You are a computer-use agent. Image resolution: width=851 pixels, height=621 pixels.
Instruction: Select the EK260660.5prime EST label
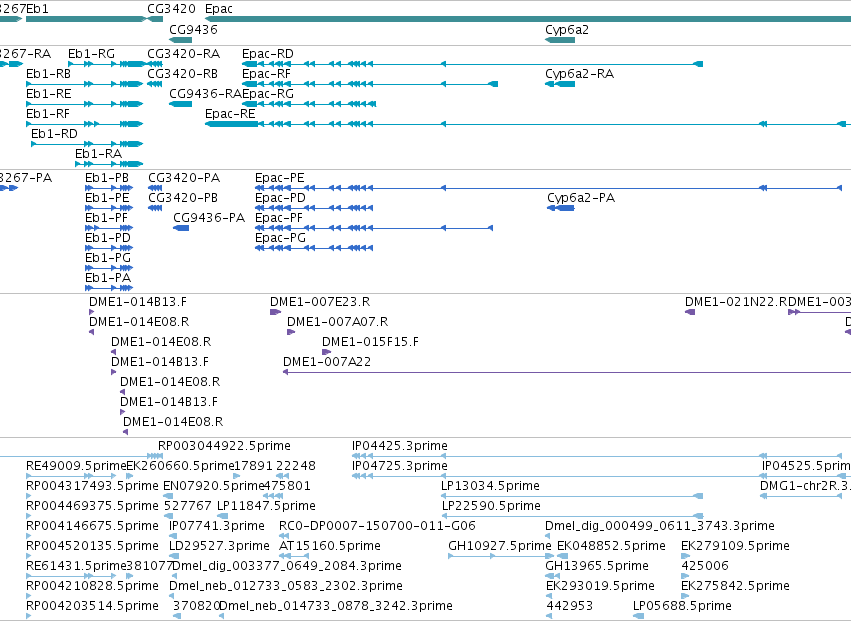pyautogui.click(x=180, y=466)
